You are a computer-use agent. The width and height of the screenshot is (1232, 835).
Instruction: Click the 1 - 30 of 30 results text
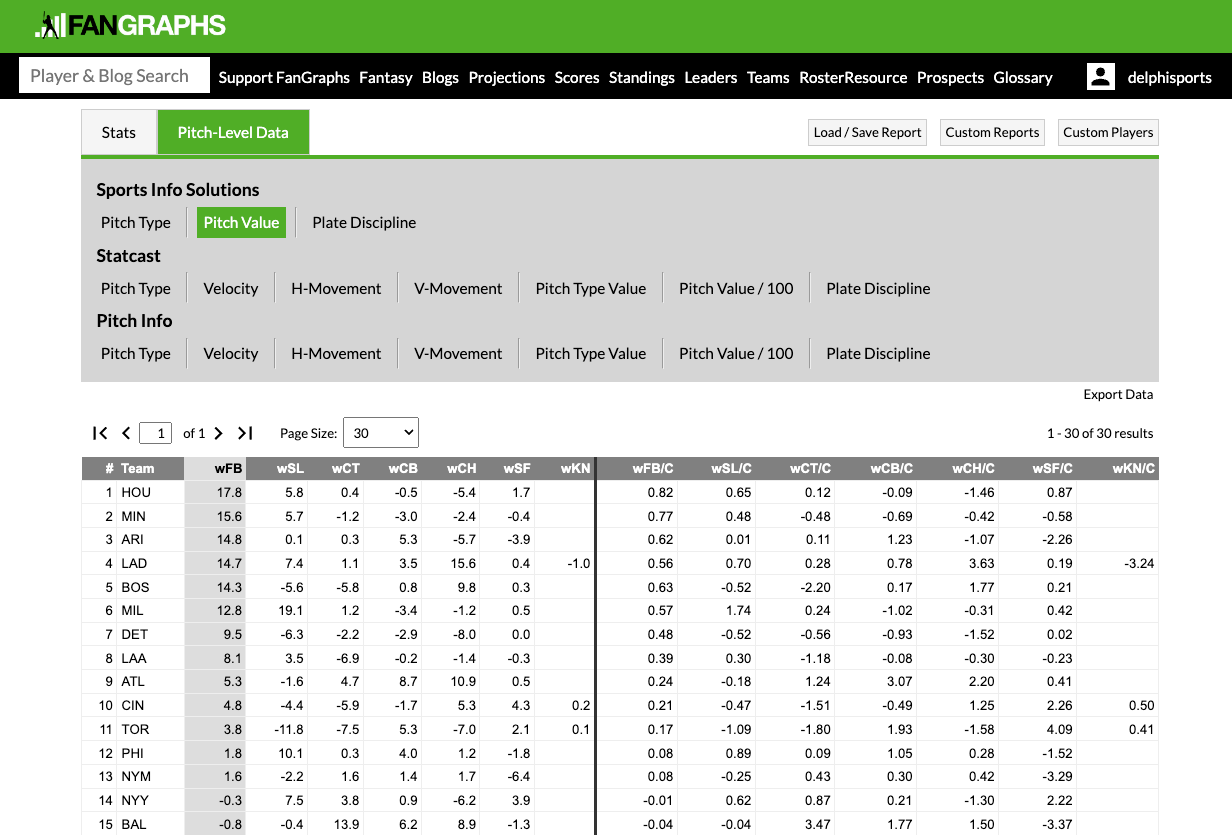[x=1100, y=433]
